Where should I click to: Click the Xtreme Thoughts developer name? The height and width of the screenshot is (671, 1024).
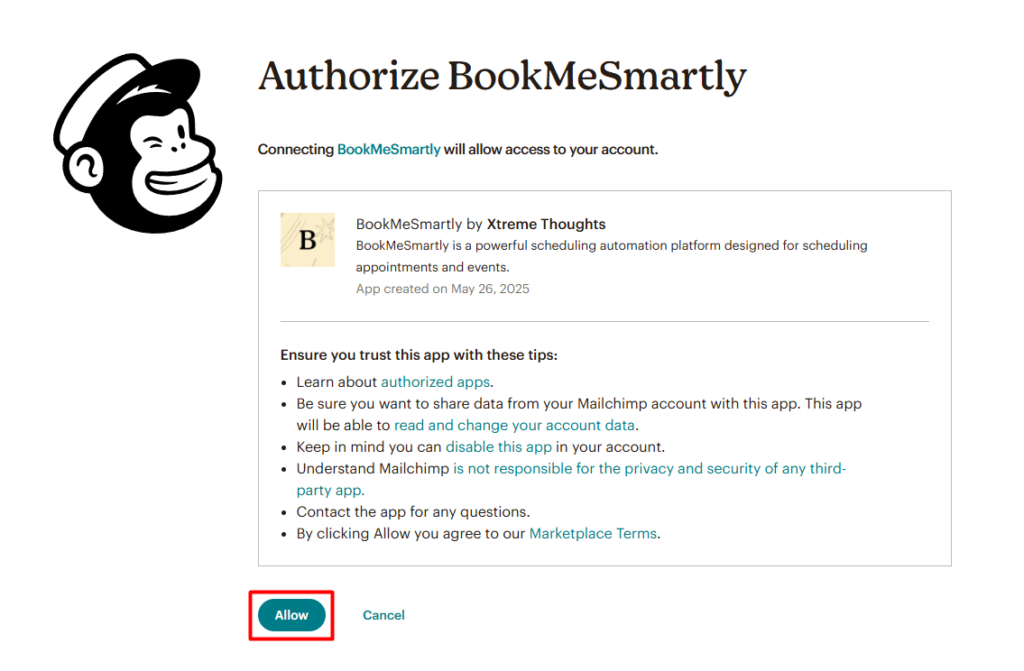(546, 224)
